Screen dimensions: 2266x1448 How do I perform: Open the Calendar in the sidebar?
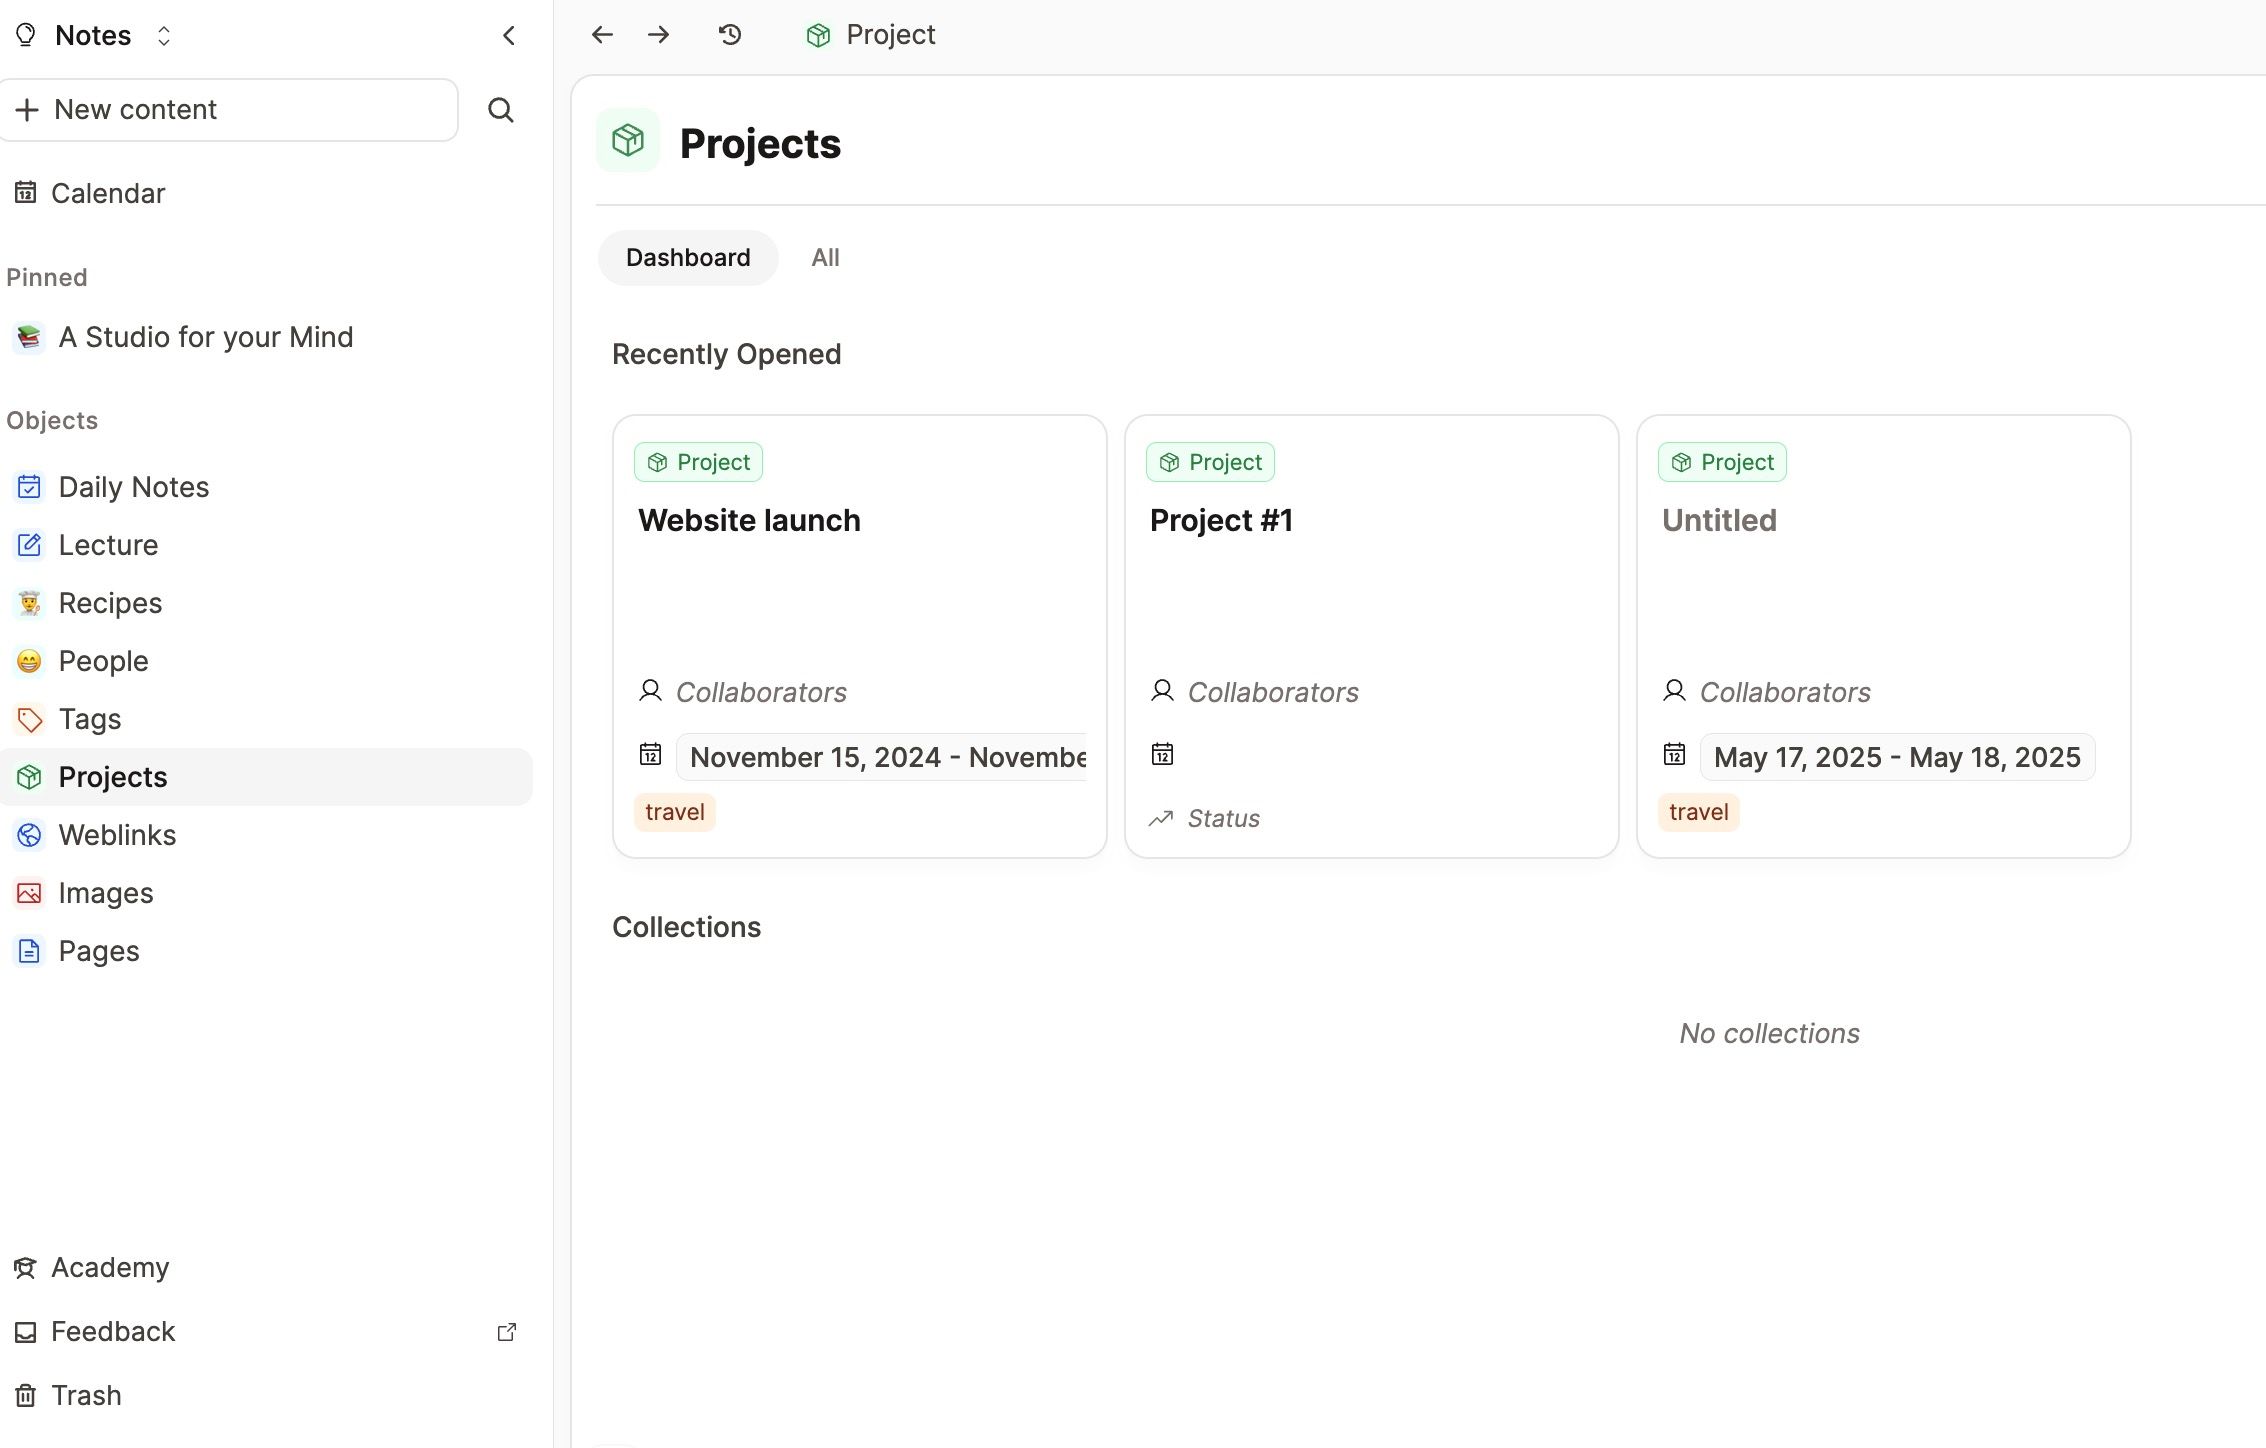pos(107,193)
